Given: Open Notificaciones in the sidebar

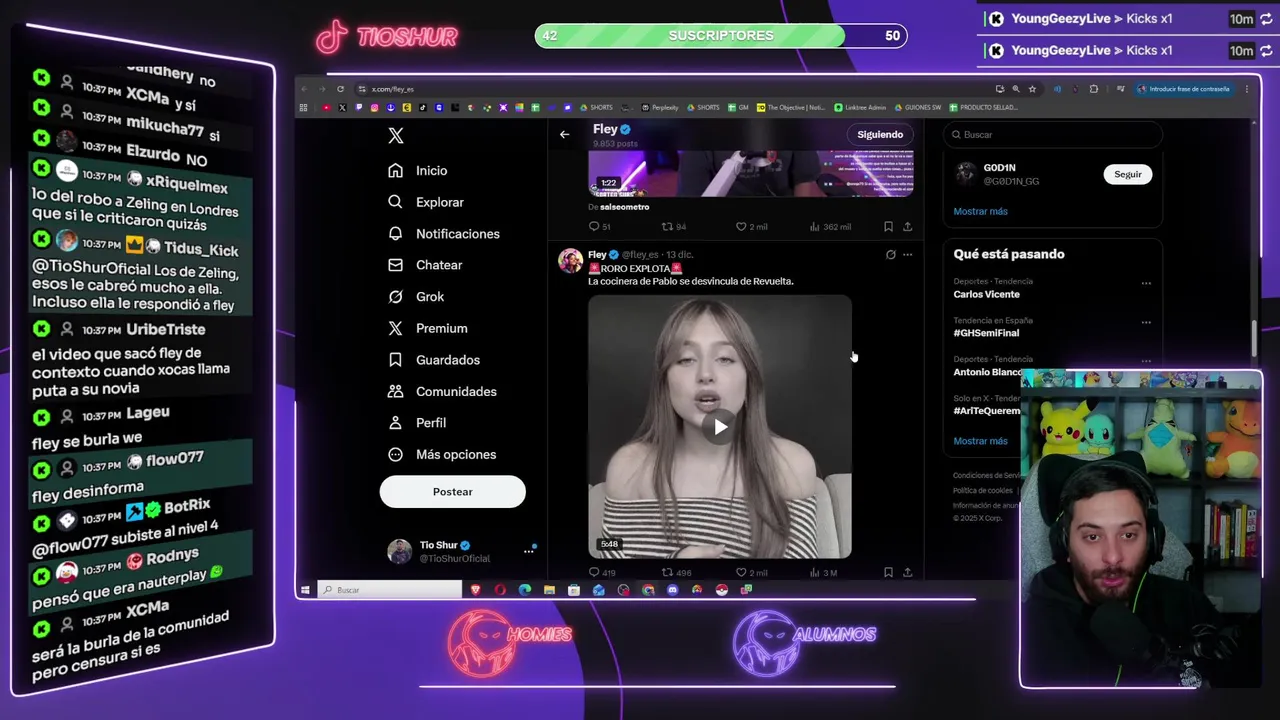Looking at the screenshot, I should 444,234.
